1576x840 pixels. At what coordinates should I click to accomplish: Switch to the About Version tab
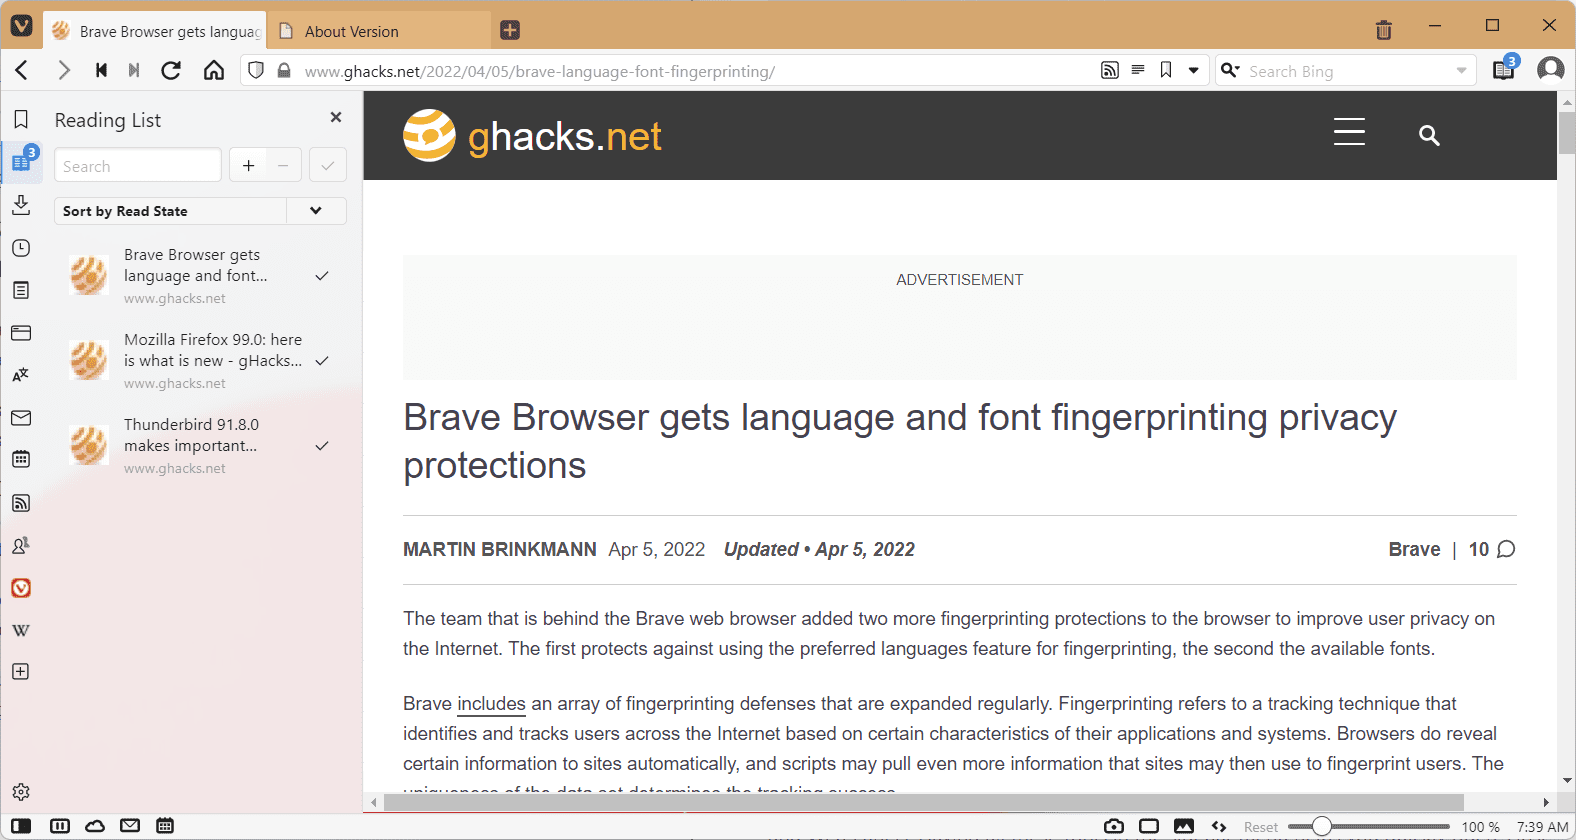380,31
